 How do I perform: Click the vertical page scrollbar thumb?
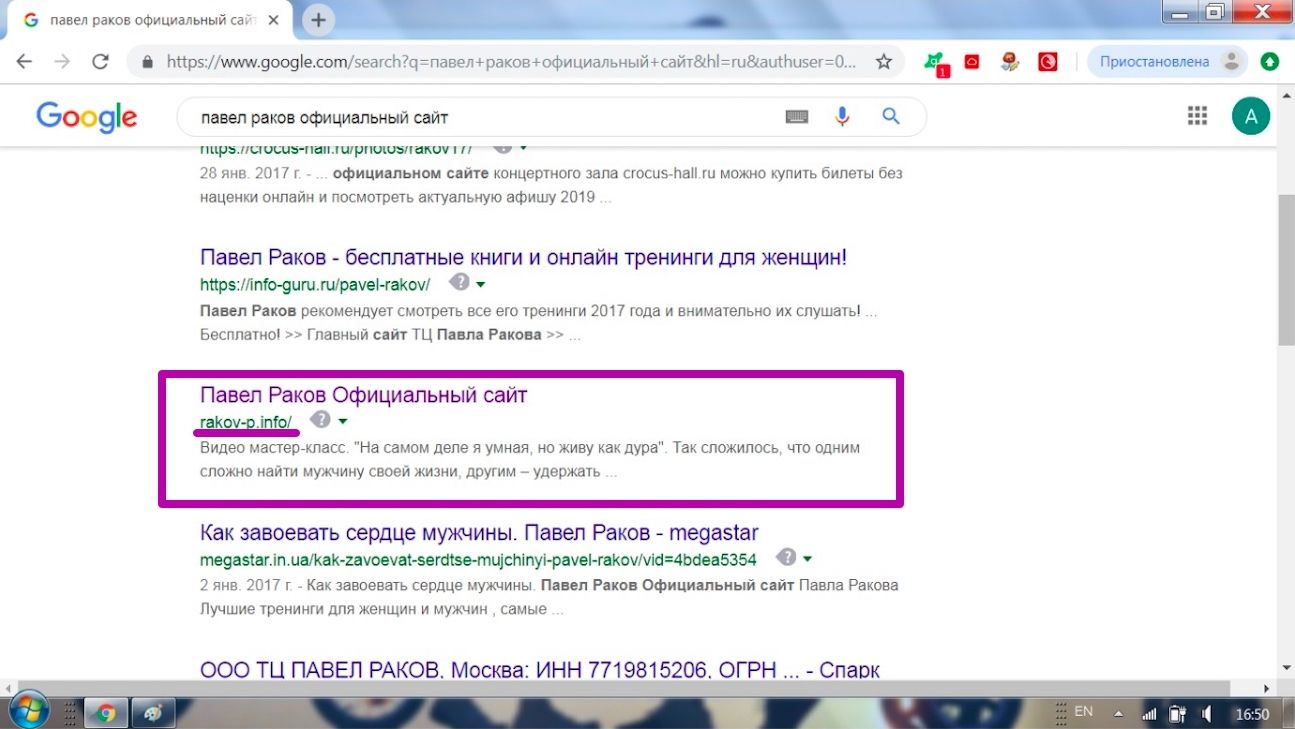1287,270
